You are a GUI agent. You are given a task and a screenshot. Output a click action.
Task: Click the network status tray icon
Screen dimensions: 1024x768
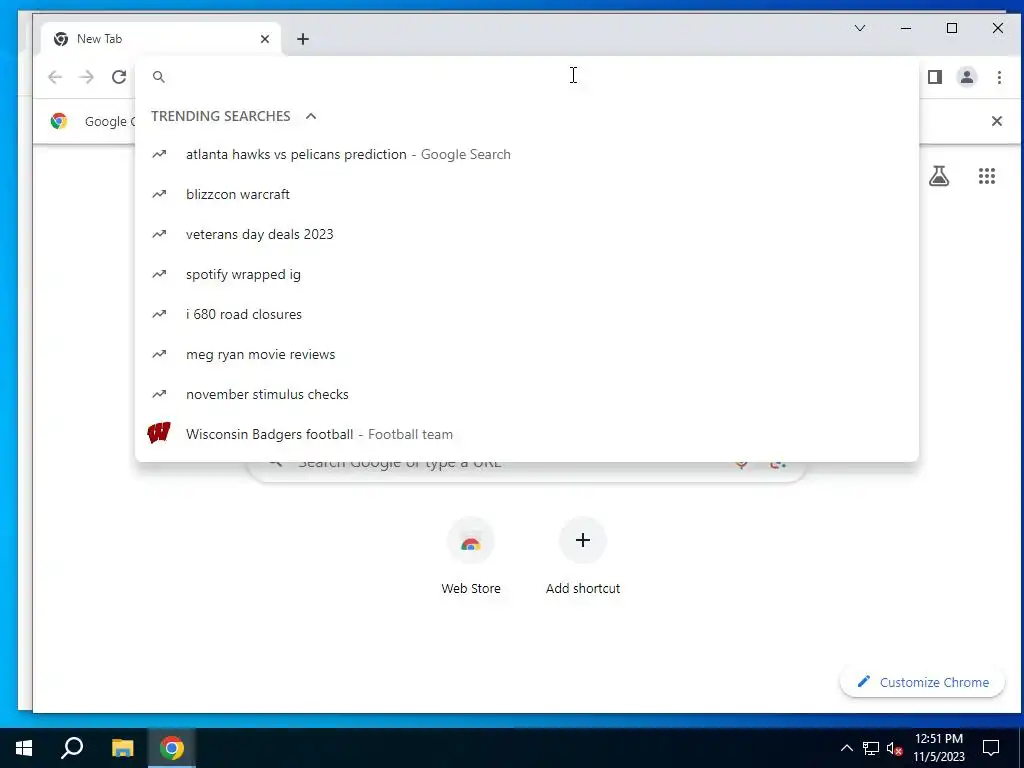tap(871, 748)
